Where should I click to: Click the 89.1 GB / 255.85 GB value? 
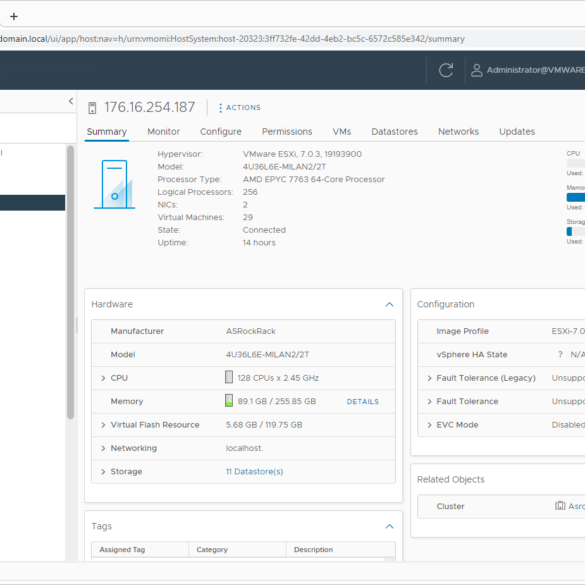(x=276, y=401)
